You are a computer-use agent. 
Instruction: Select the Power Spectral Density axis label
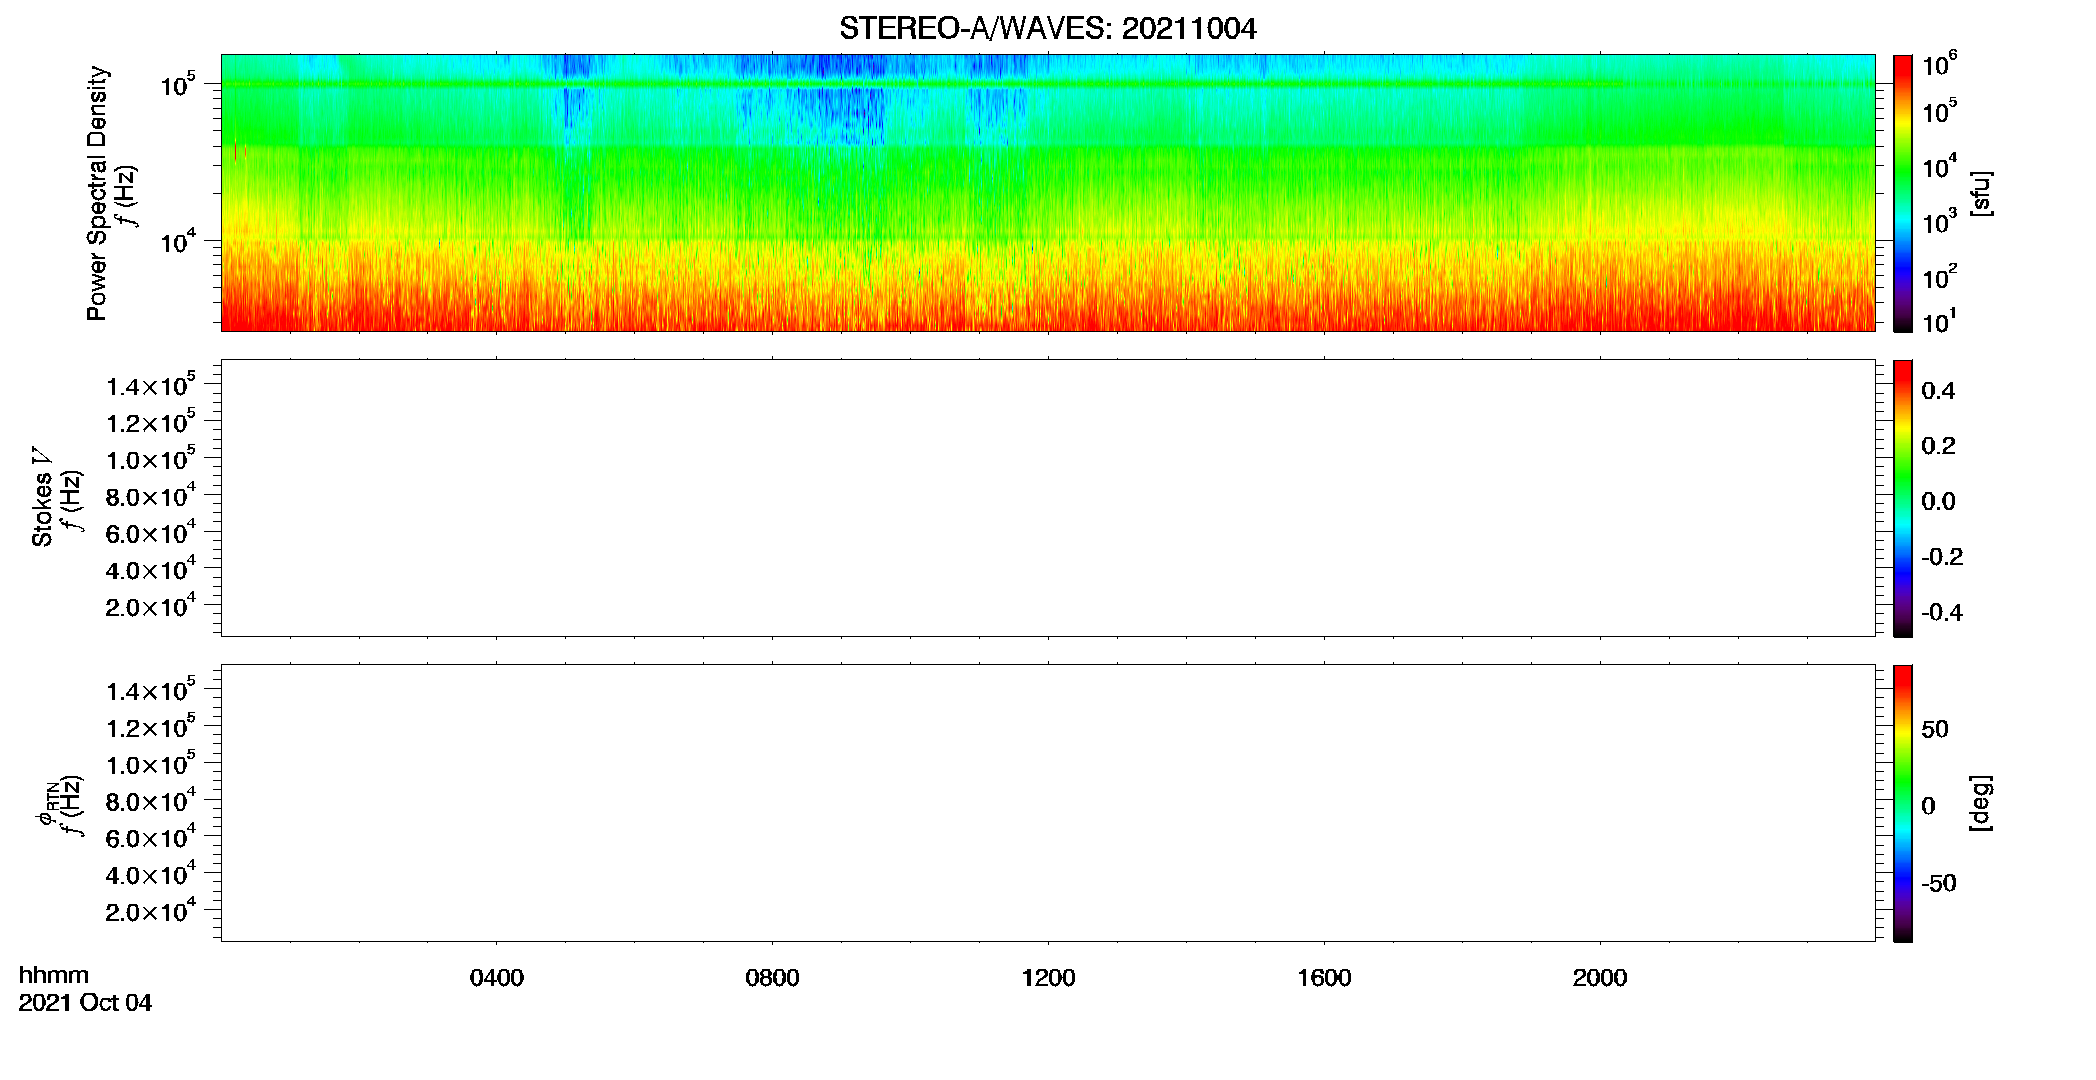click(97, 193)
